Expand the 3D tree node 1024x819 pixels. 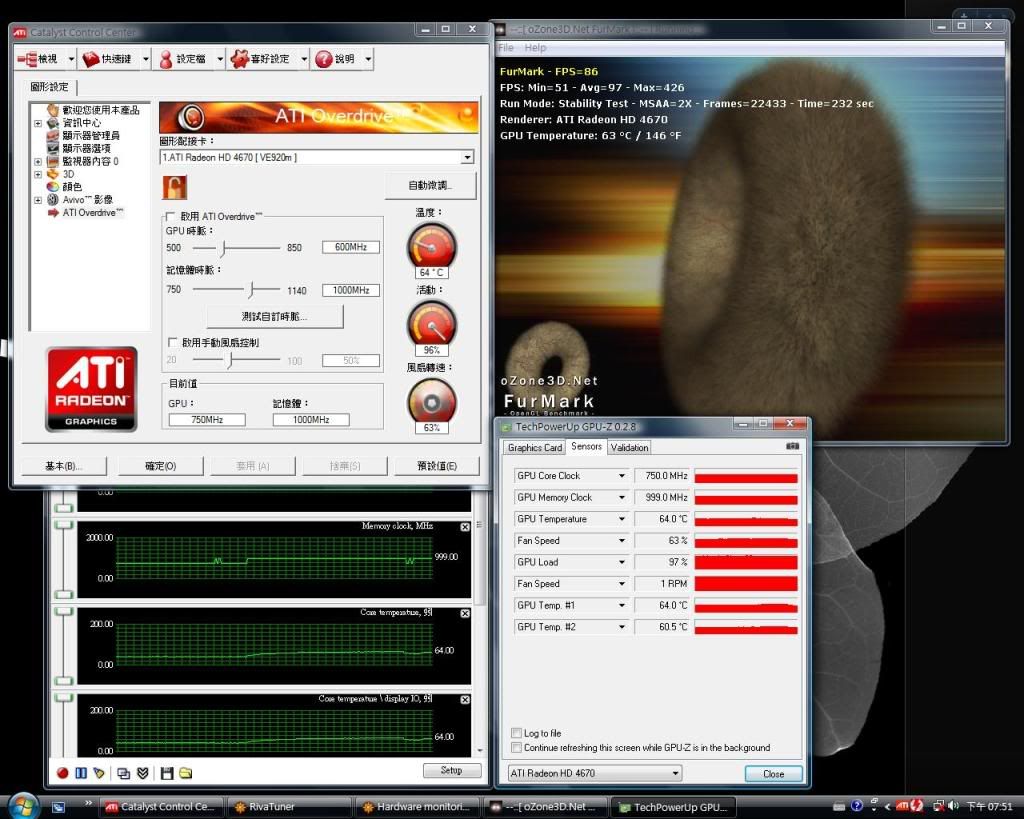coord(38,174)
